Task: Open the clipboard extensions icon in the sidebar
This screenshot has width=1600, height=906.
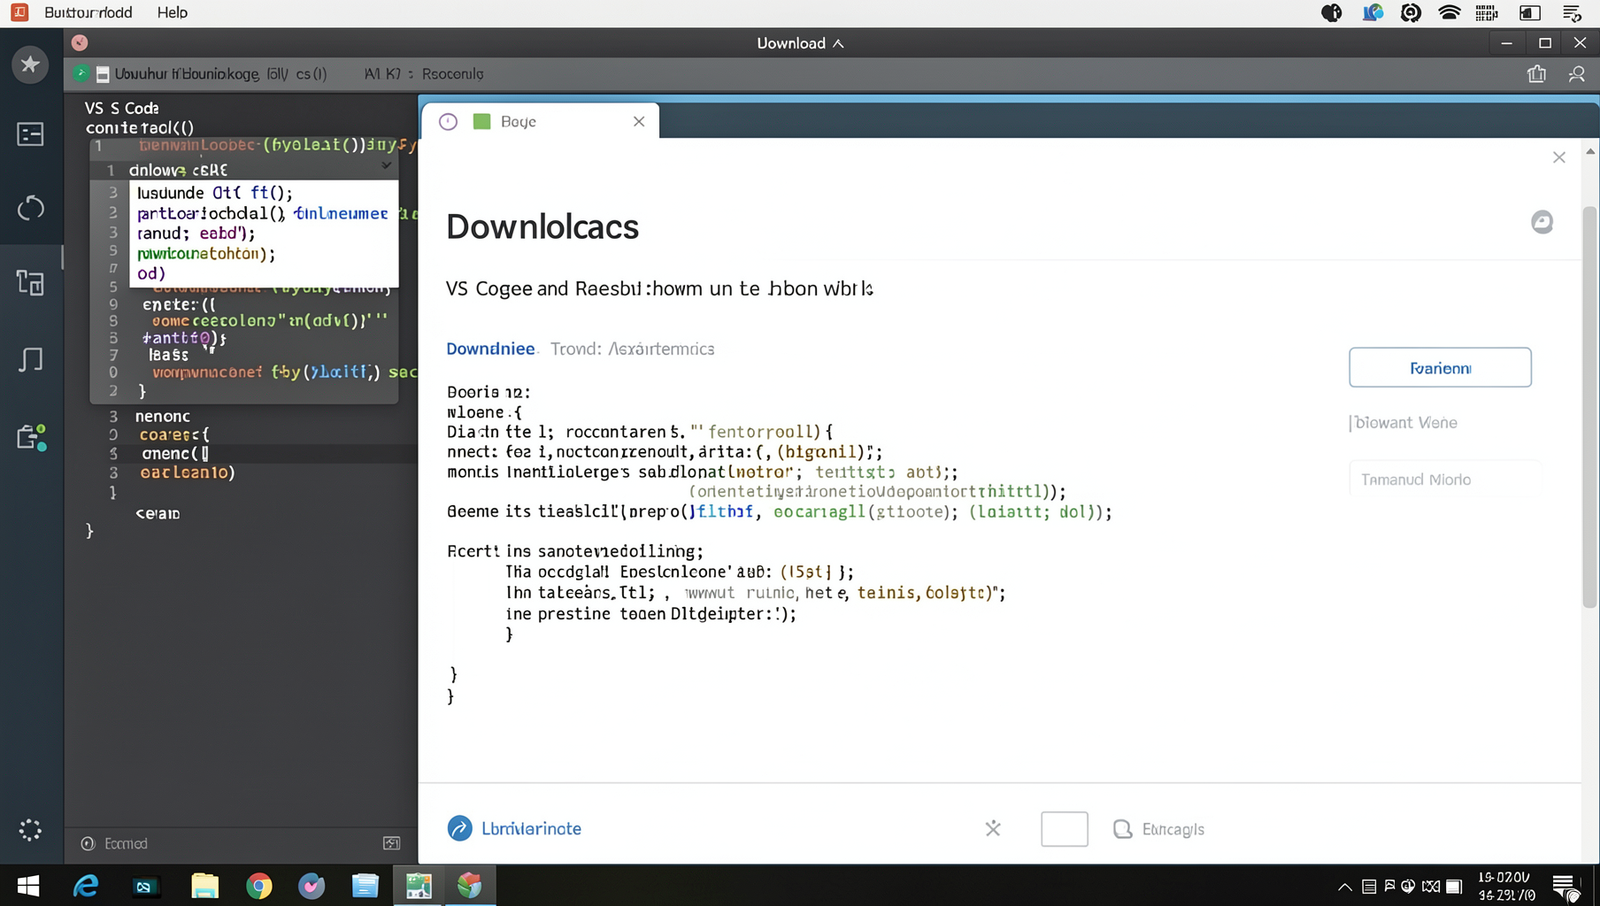Action: [x=31, y=437]
